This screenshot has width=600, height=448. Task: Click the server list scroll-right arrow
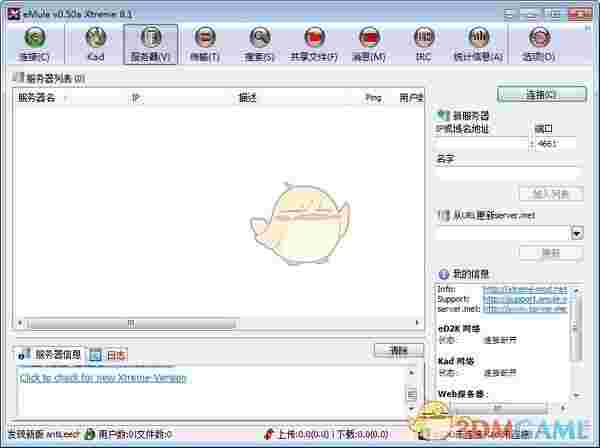(x=417, y=323)
